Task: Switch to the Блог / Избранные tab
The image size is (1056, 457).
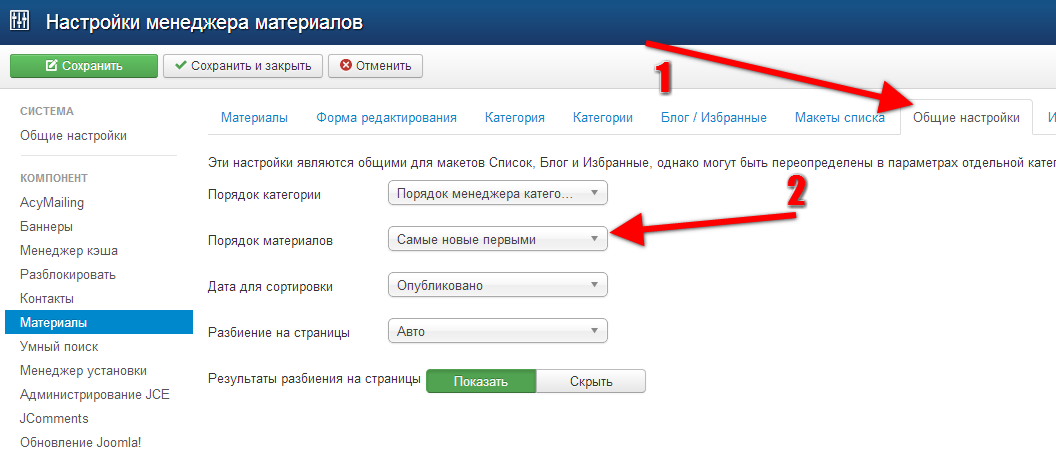Action: click(x=713, y=117)
